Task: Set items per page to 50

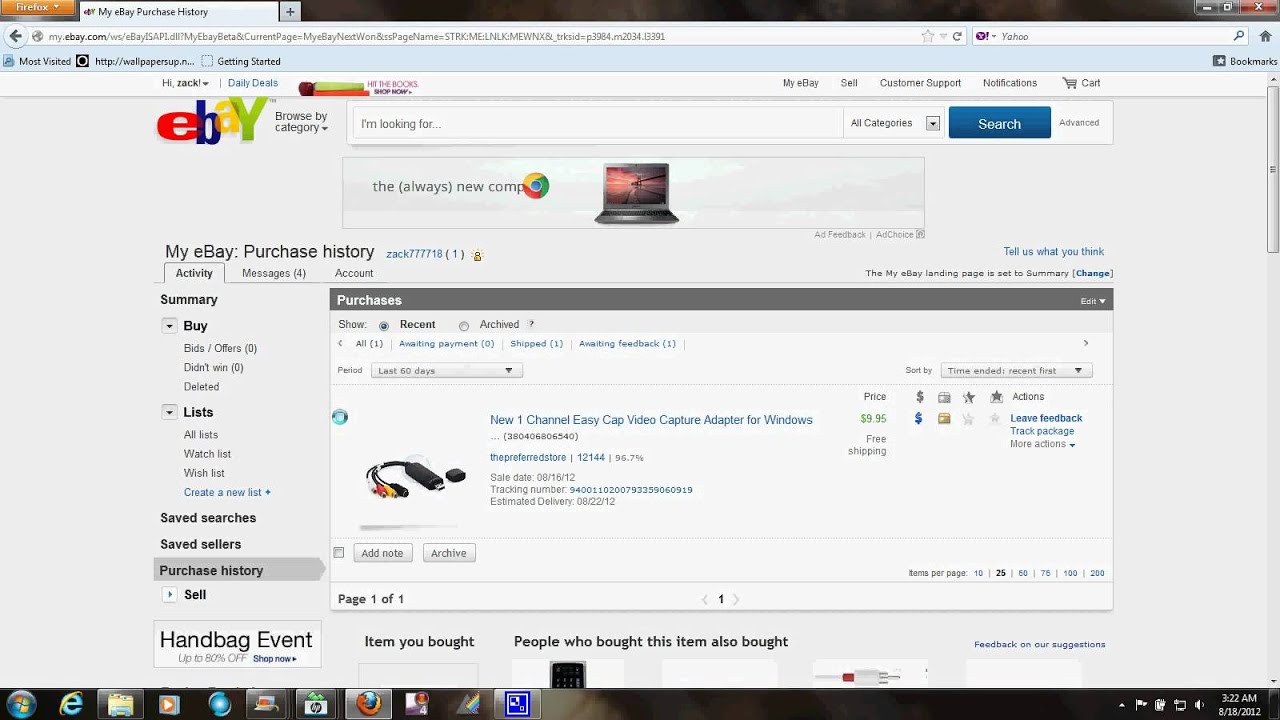Action: pyautogui.click(x=1022, y=573)
